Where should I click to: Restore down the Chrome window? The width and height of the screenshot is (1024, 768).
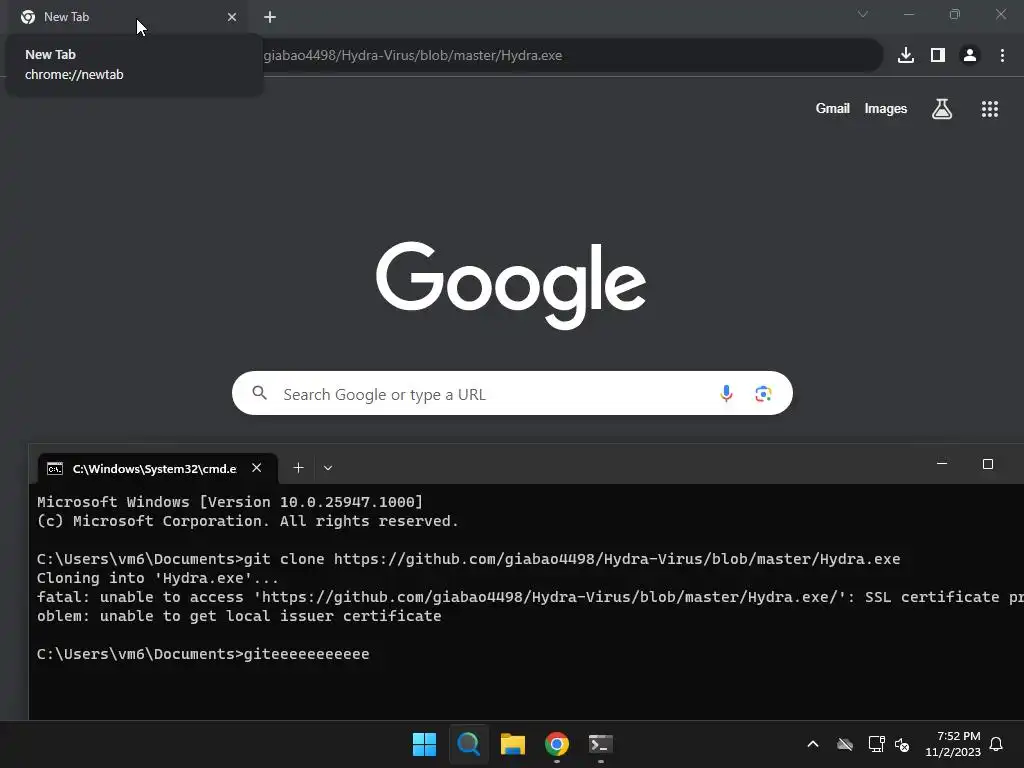click(955, 14)
